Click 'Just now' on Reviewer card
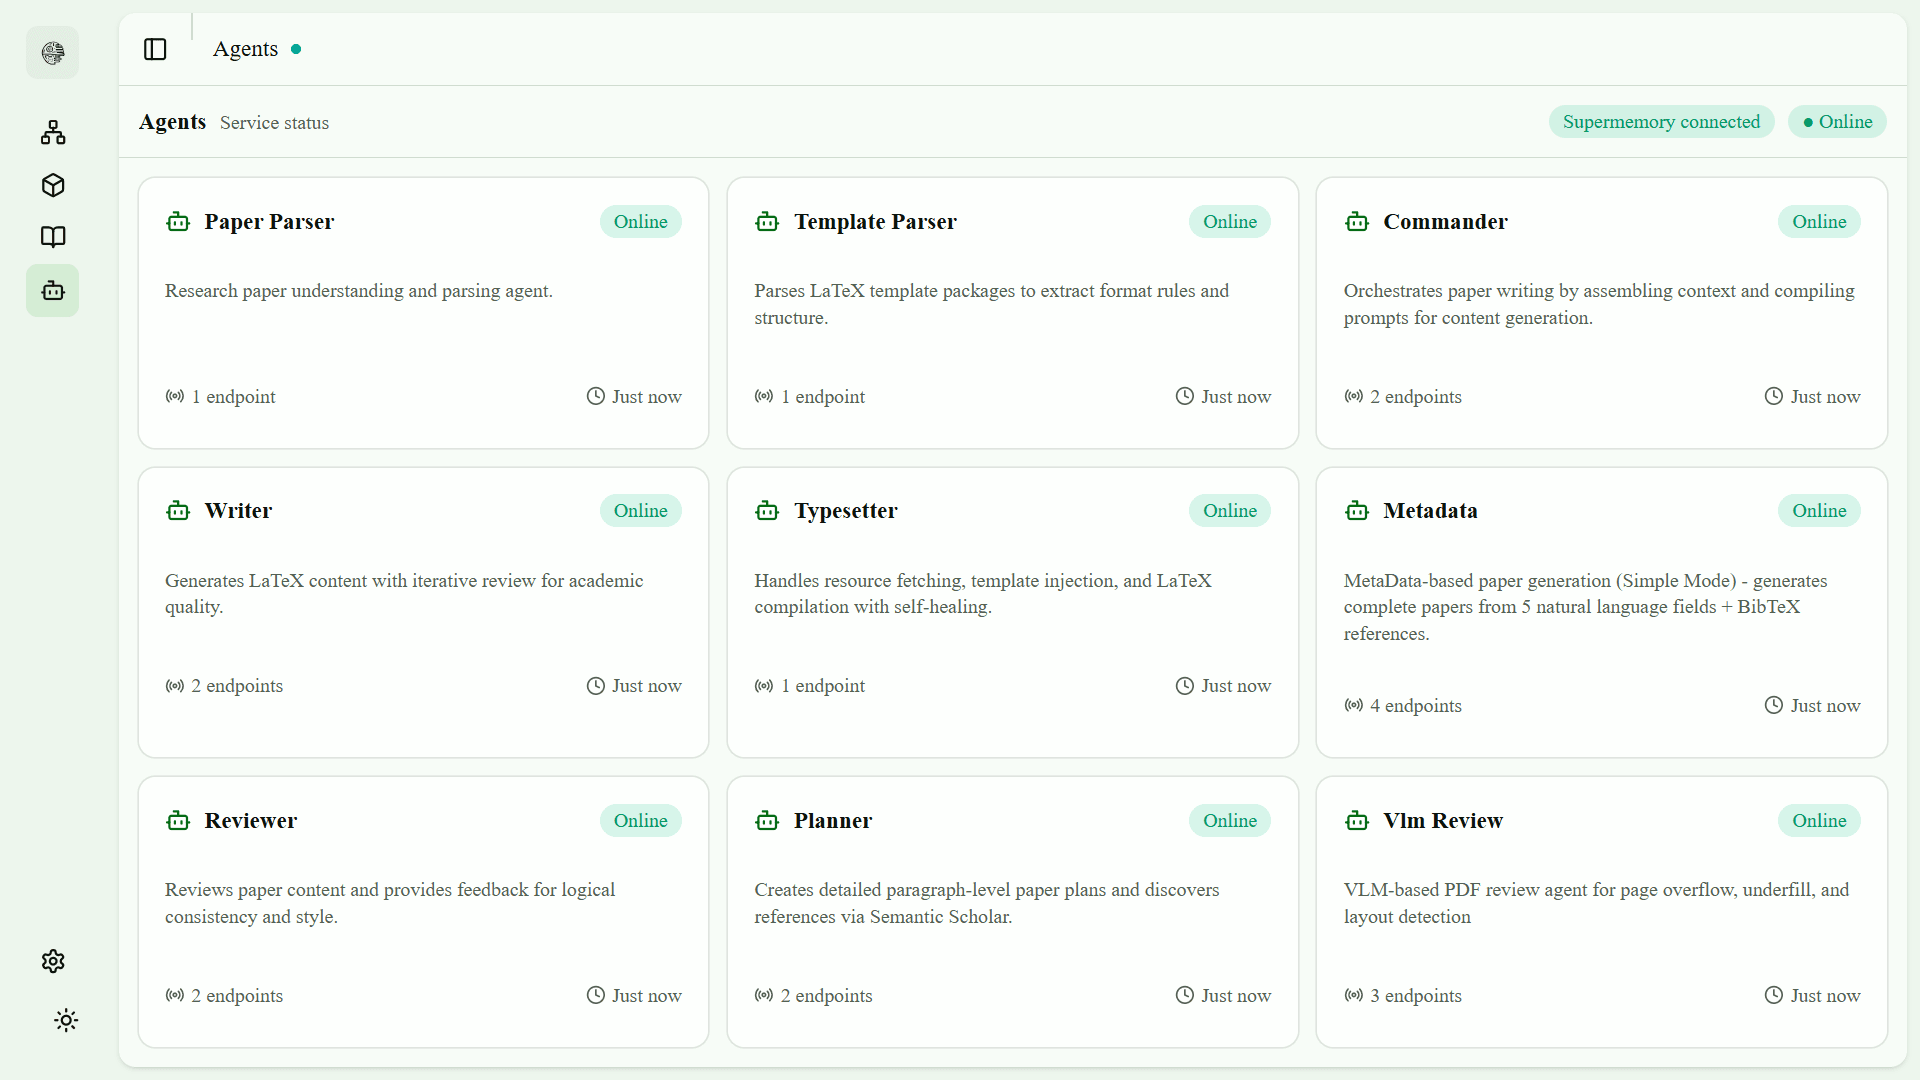Screen dimensions: 1920x1080 (646, 996)
